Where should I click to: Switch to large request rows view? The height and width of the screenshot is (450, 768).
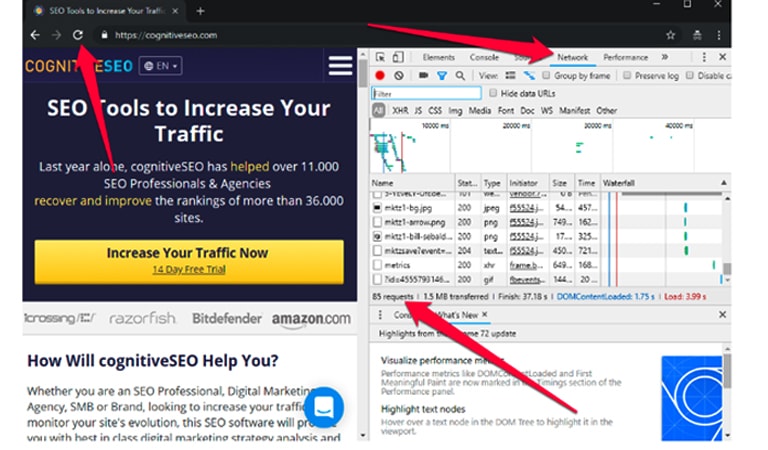point(510,75)
